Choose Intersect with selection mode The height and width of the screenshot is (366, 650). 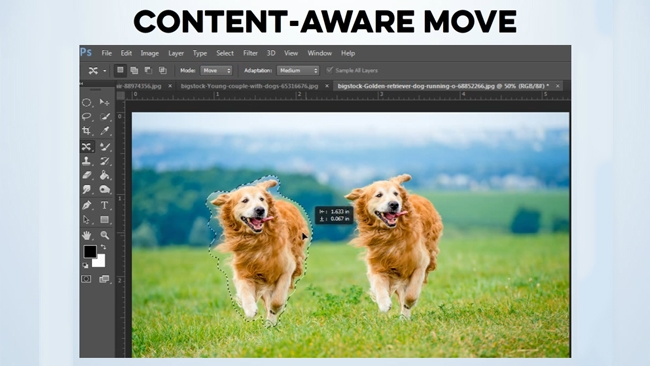pyautogui.click(x=163, y=70)
